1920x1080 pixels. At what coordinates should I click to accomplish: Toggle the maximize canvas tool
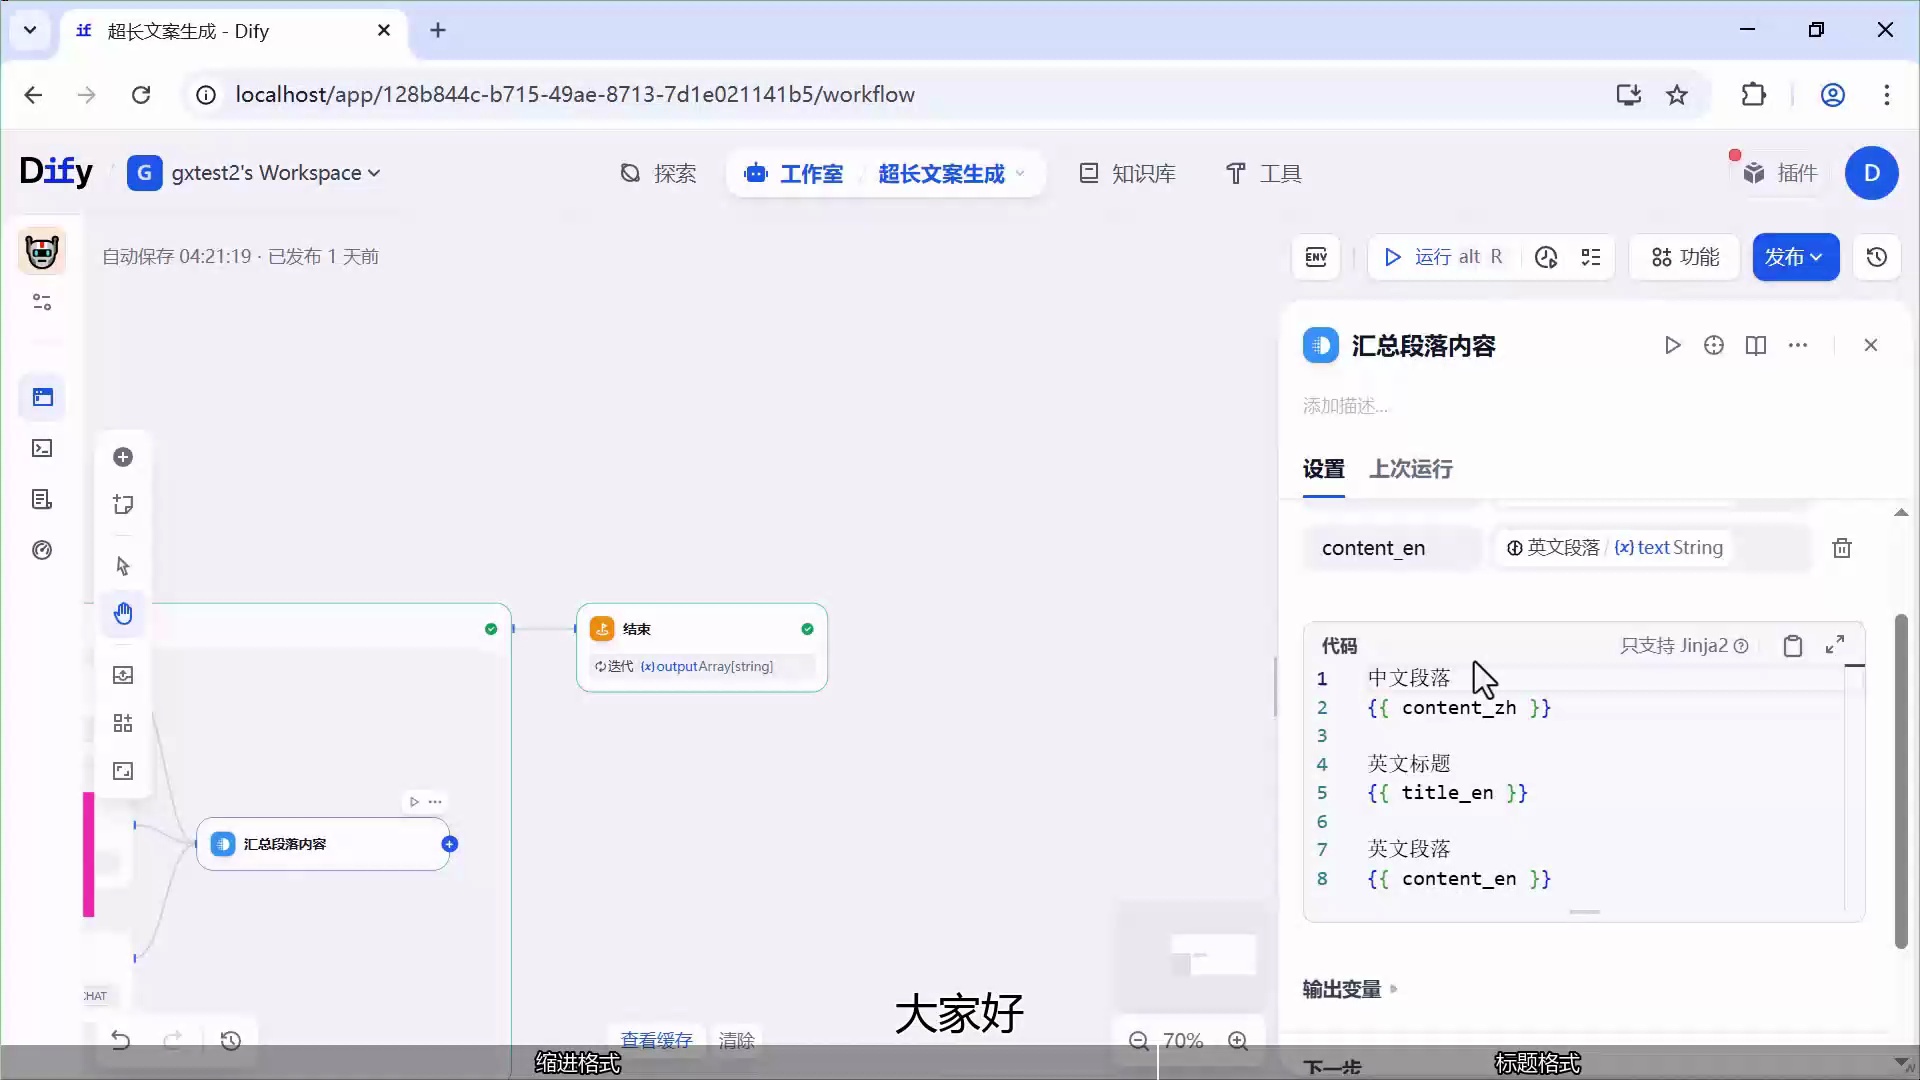tap(123, 771)
